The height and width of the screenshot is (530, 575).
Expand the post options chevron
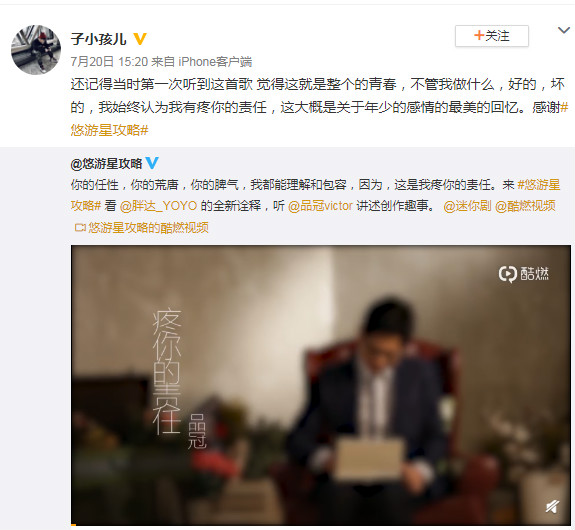(x=564, y=30)
